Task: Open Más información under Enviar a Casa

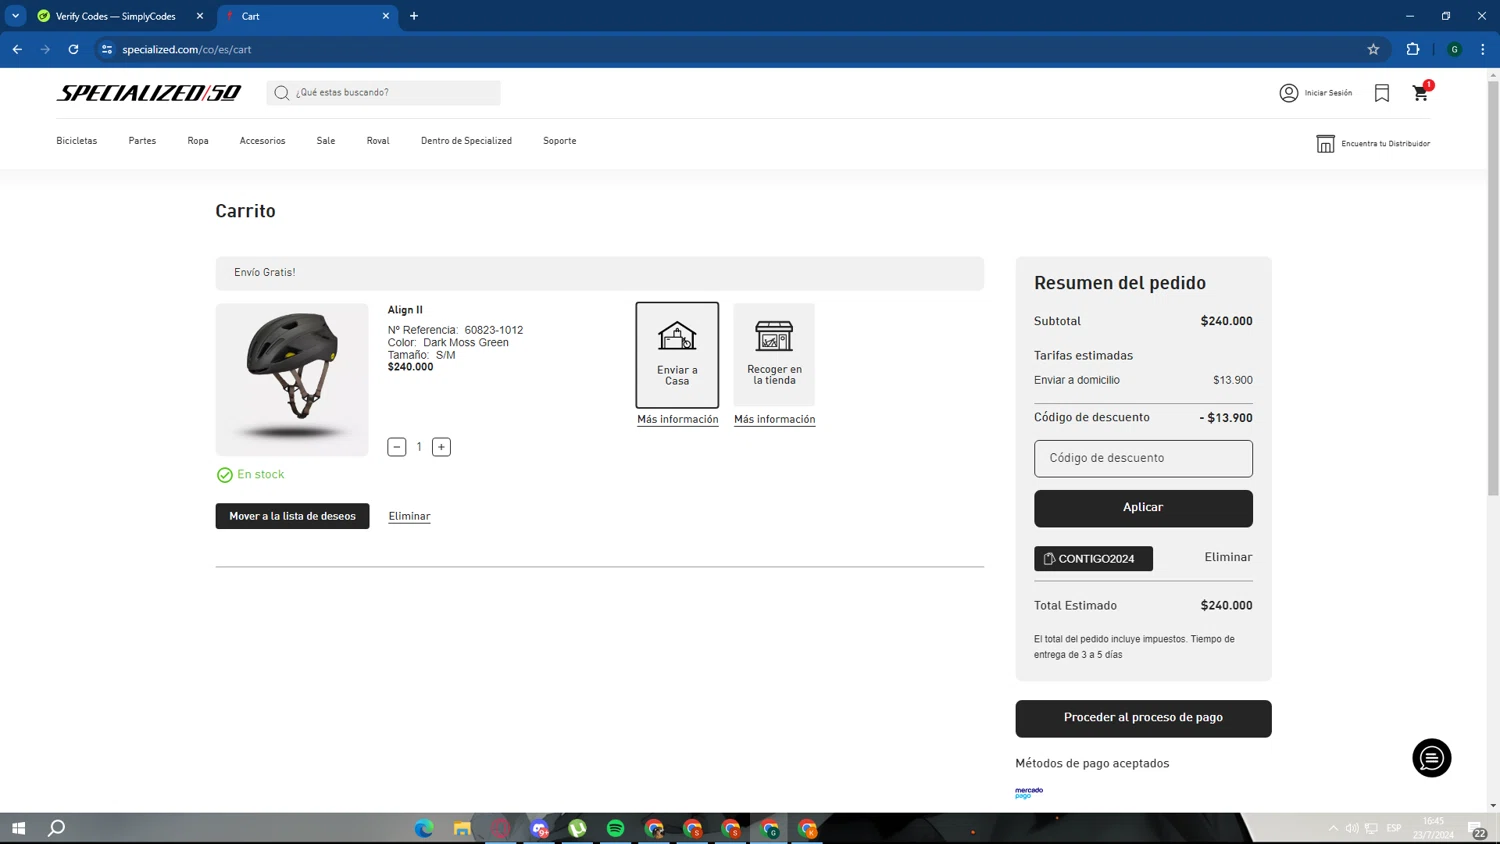Action: pos(678,419)
